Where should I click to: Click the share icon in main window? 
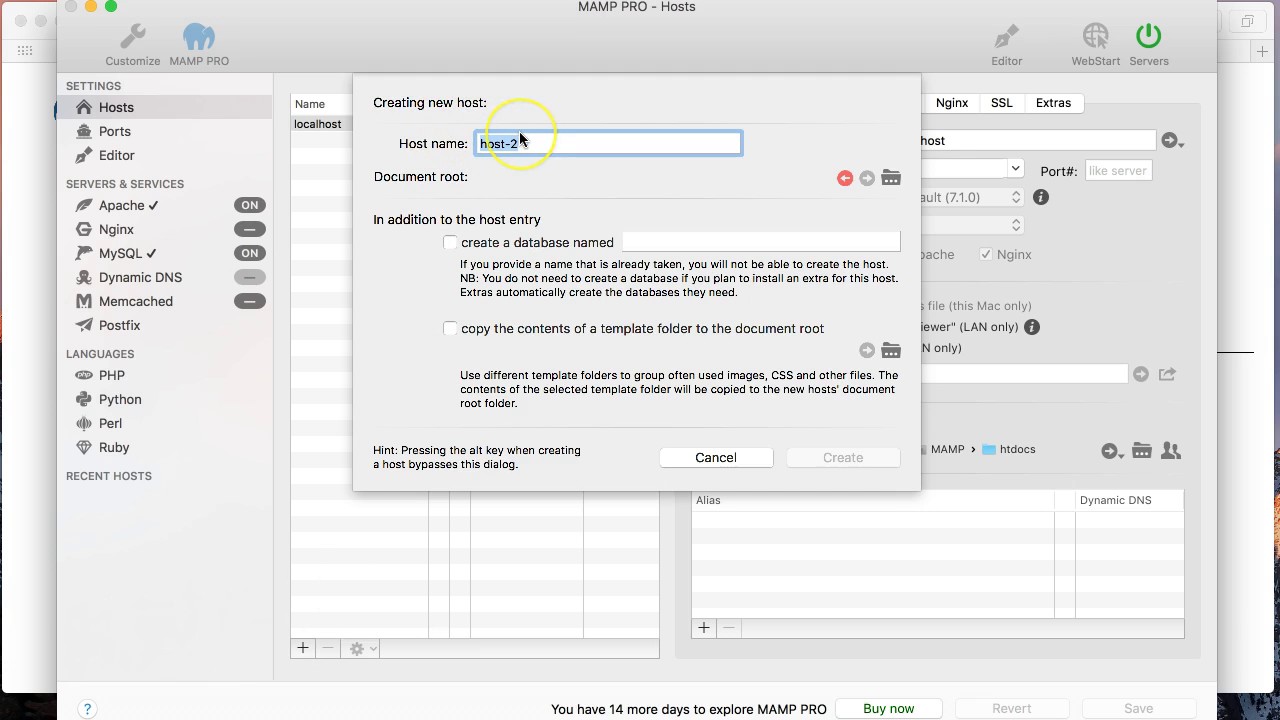[x=1167, y=374]
